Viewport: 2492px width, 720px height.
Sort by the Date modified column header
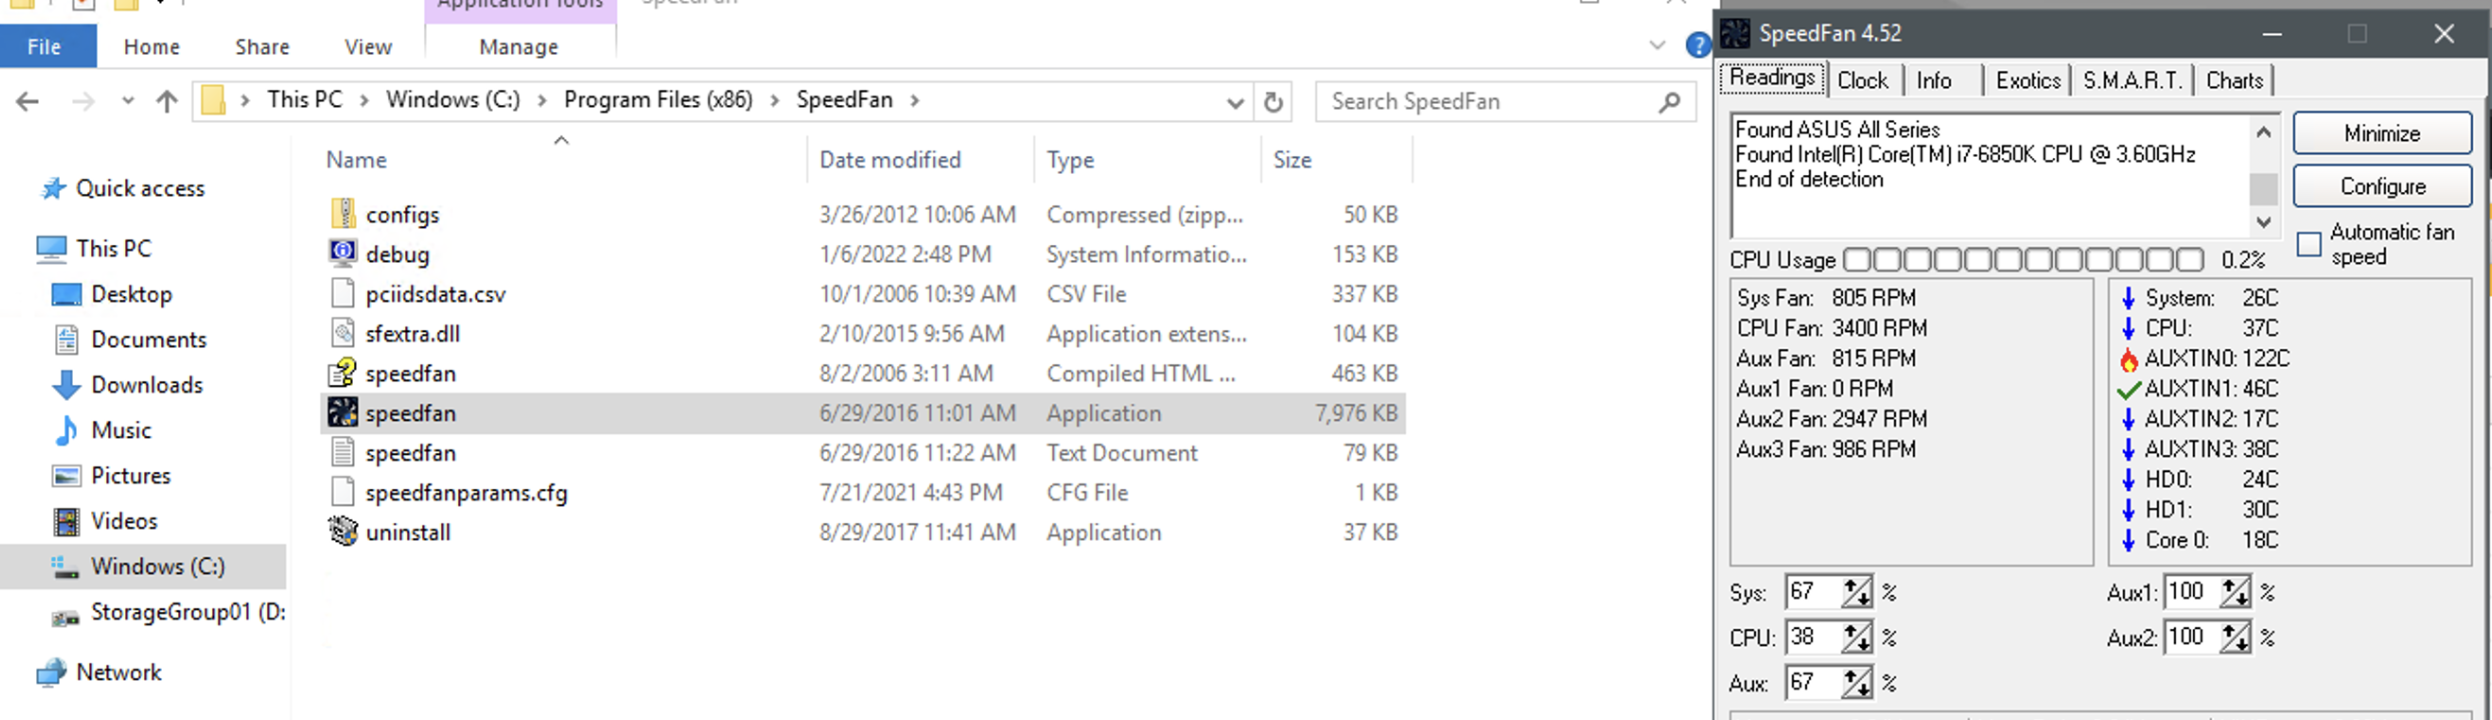[x=920, y=160]
